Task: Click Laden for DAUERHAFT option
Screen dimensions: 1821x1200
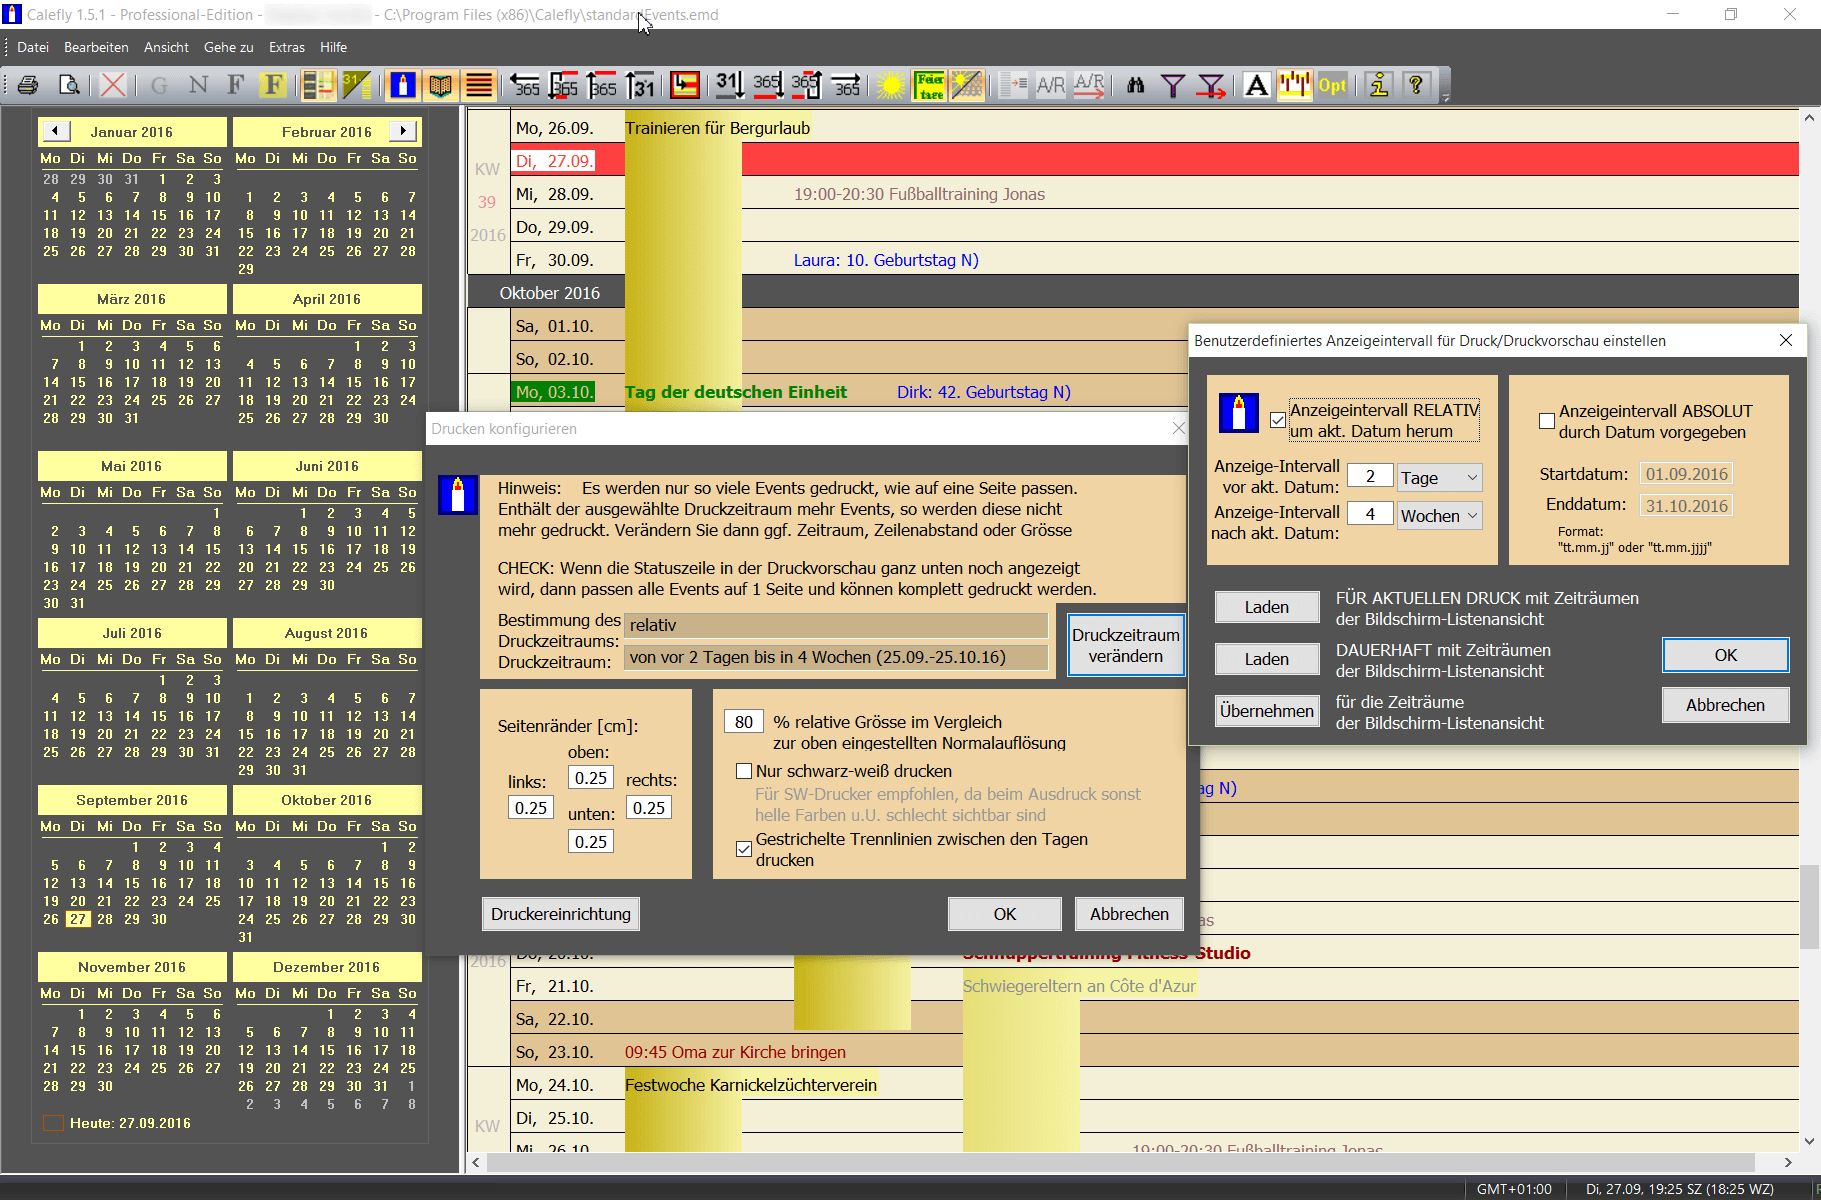Action: point(1267,659)
